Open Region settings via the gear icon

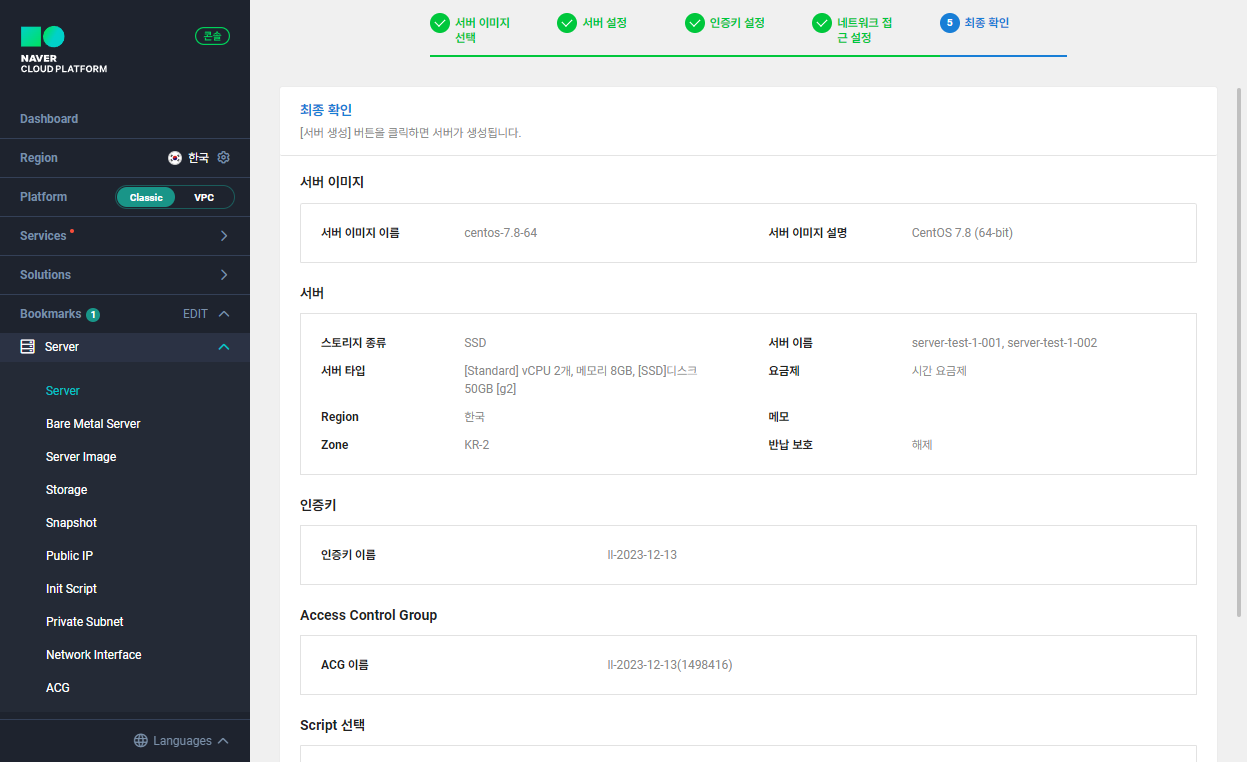pos(224,157)
